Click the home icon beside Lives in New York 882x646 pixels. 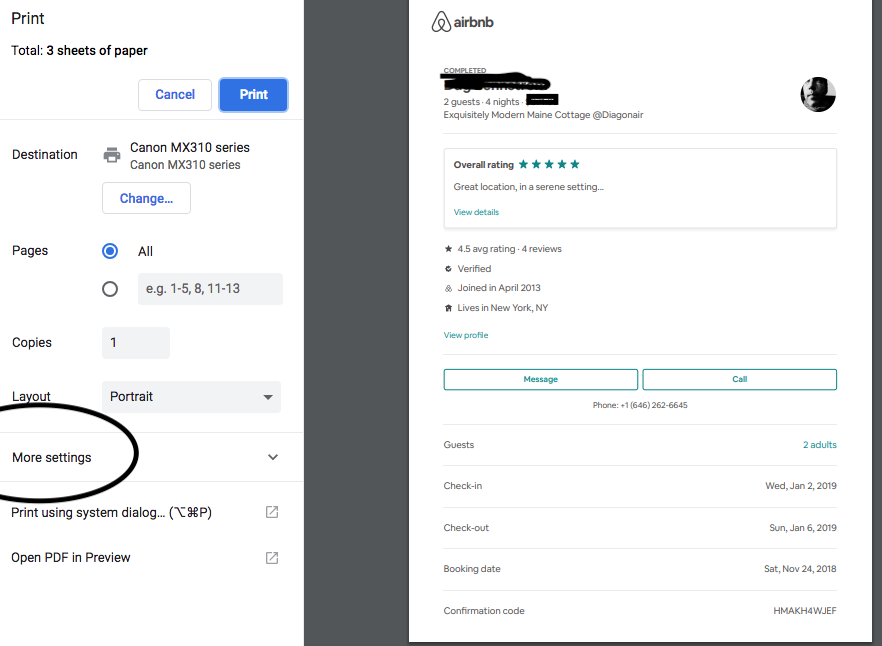pyautogui.click(x=448, y=309)
